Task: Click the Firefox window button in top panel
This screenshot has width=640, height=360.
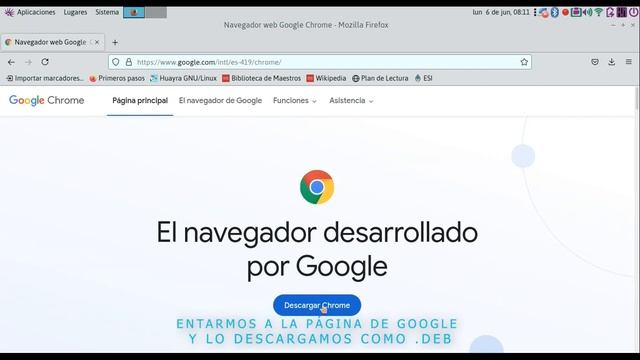Action: click(x=134, y=12)
